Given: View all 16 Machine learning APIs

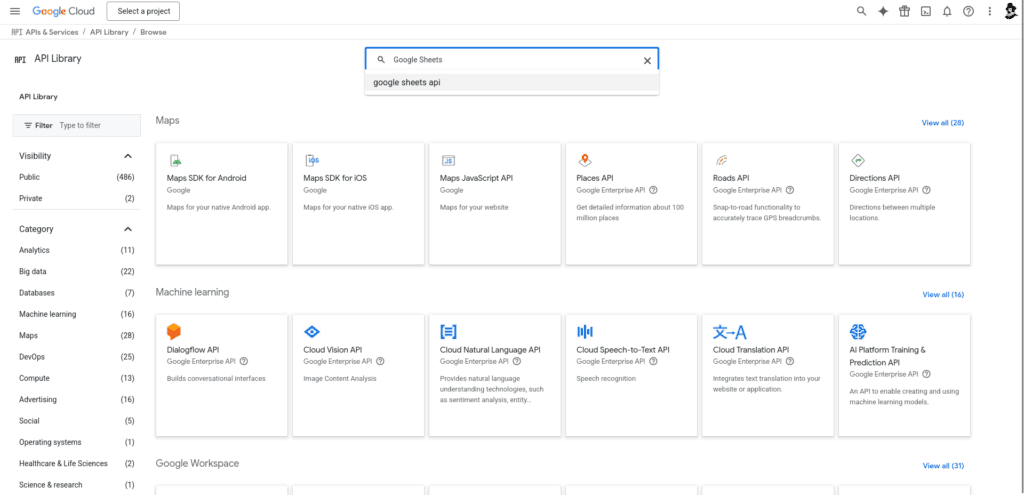Looking at the screenshot, I should tap(943, 295).
